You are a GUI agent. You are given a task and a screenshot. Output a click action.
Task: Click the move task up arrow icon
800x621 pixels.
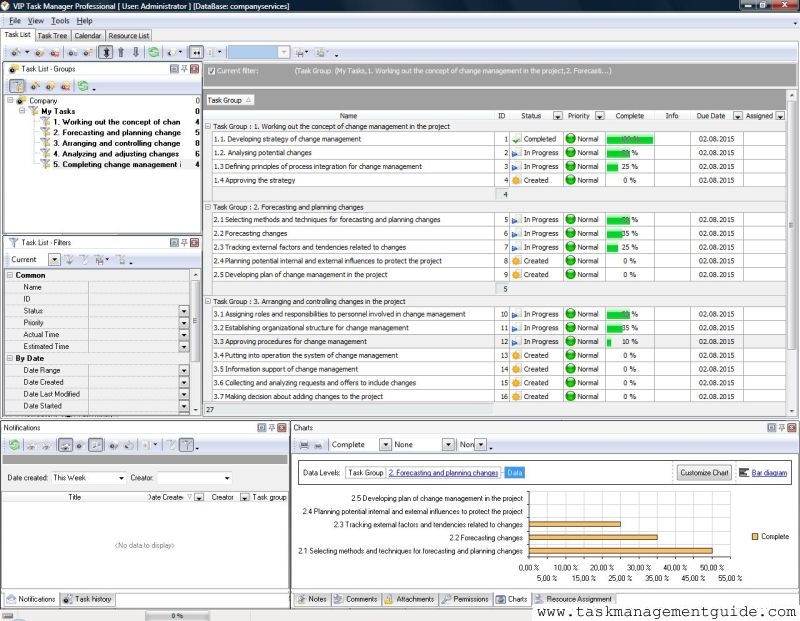(x=121, y=52)
